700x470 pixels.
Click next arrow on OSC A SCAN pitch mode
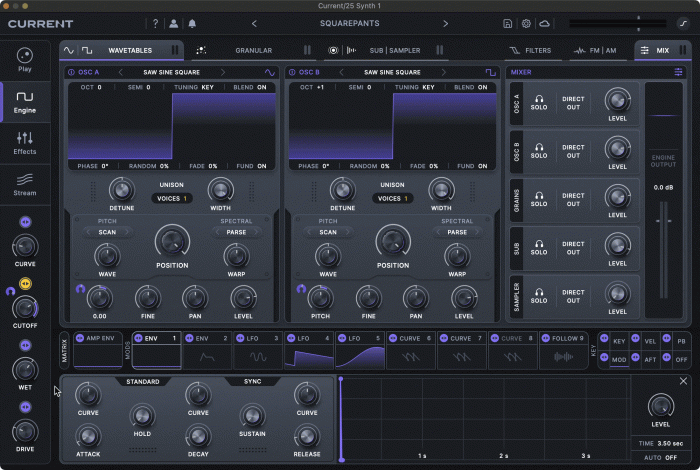pos(127,232)
